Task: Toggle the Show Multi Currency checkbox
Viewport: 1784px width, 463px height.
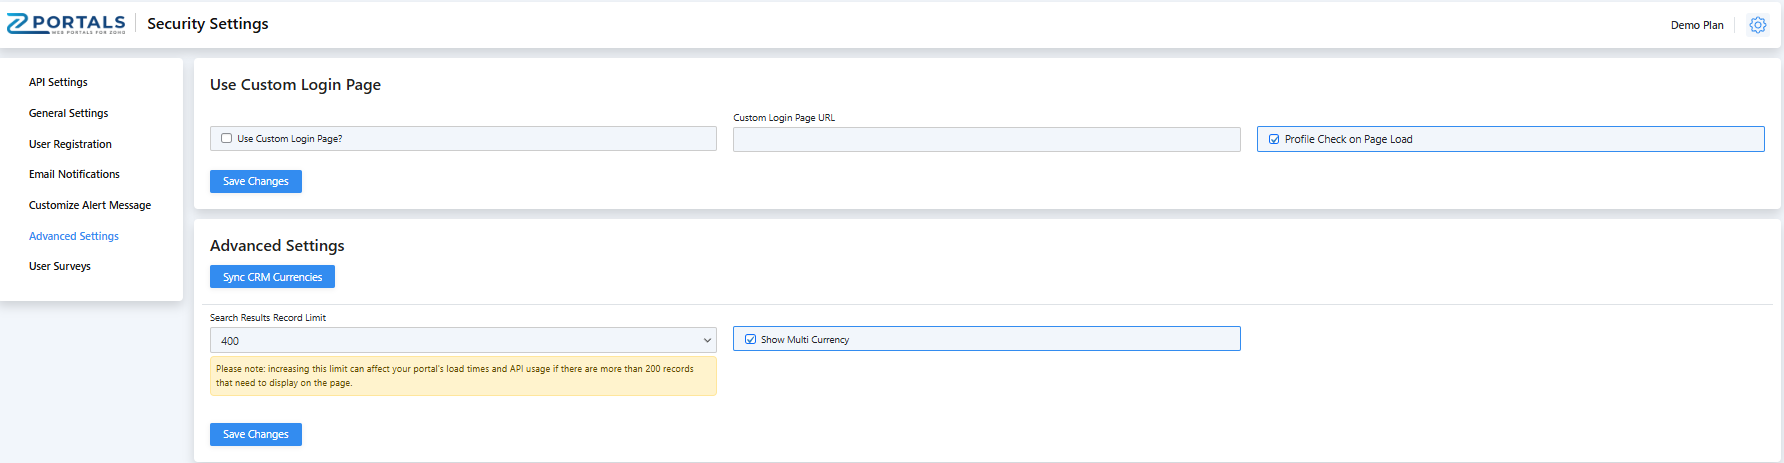Action: (x=751, y=339)
